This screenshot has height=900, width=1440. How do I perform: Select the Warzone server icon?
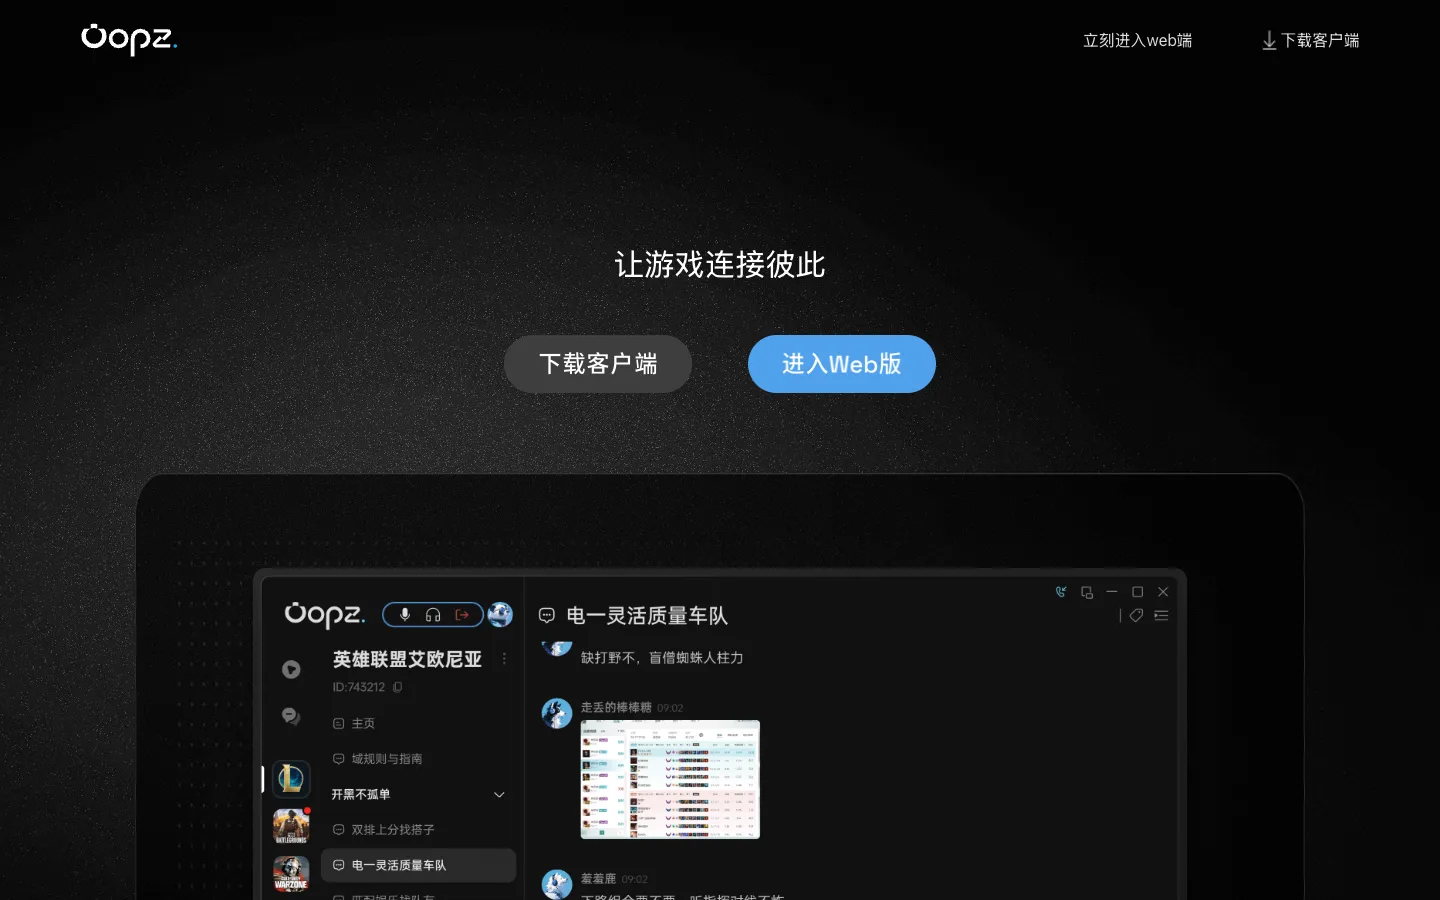[291, 874]
